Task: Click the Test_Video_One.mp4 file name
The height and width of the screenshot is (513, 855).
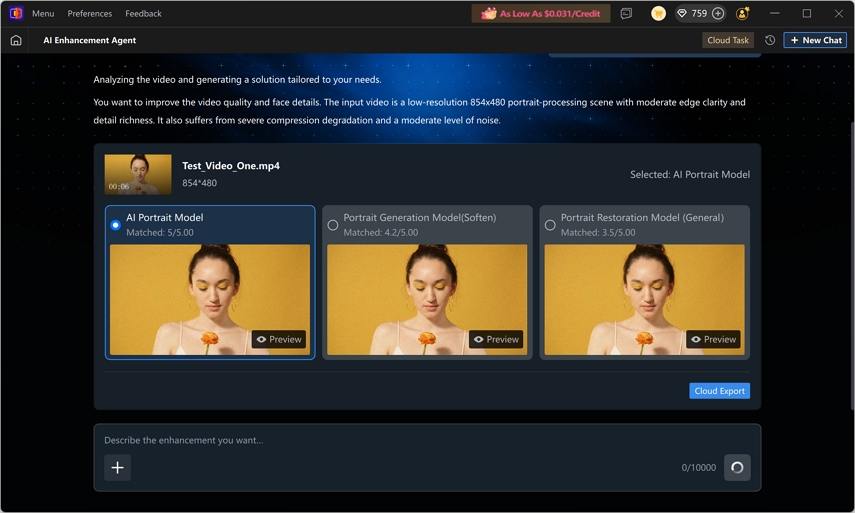Action: (231, 166)
